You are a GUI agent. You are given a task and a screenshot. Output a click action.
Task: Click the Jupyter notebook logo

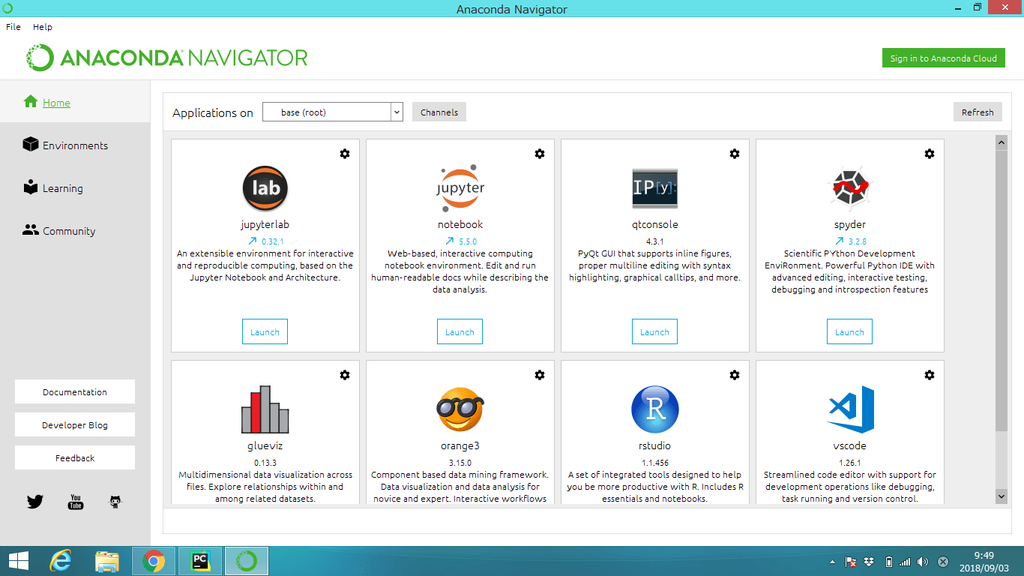click(x=460, y=188)
